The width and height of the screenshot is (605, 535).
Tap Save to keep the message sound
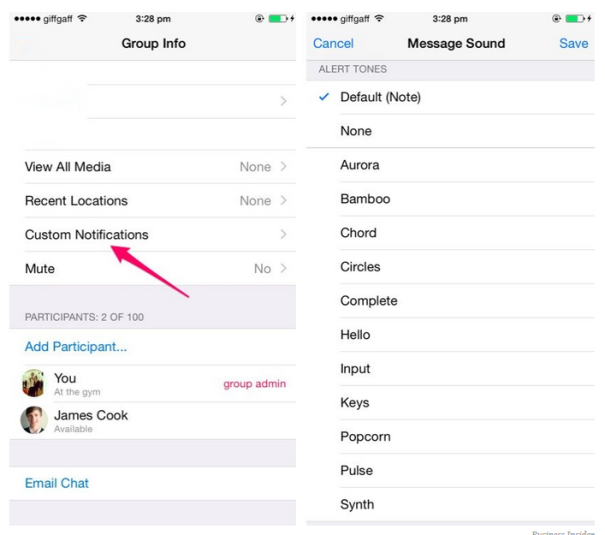pos(574,43)
